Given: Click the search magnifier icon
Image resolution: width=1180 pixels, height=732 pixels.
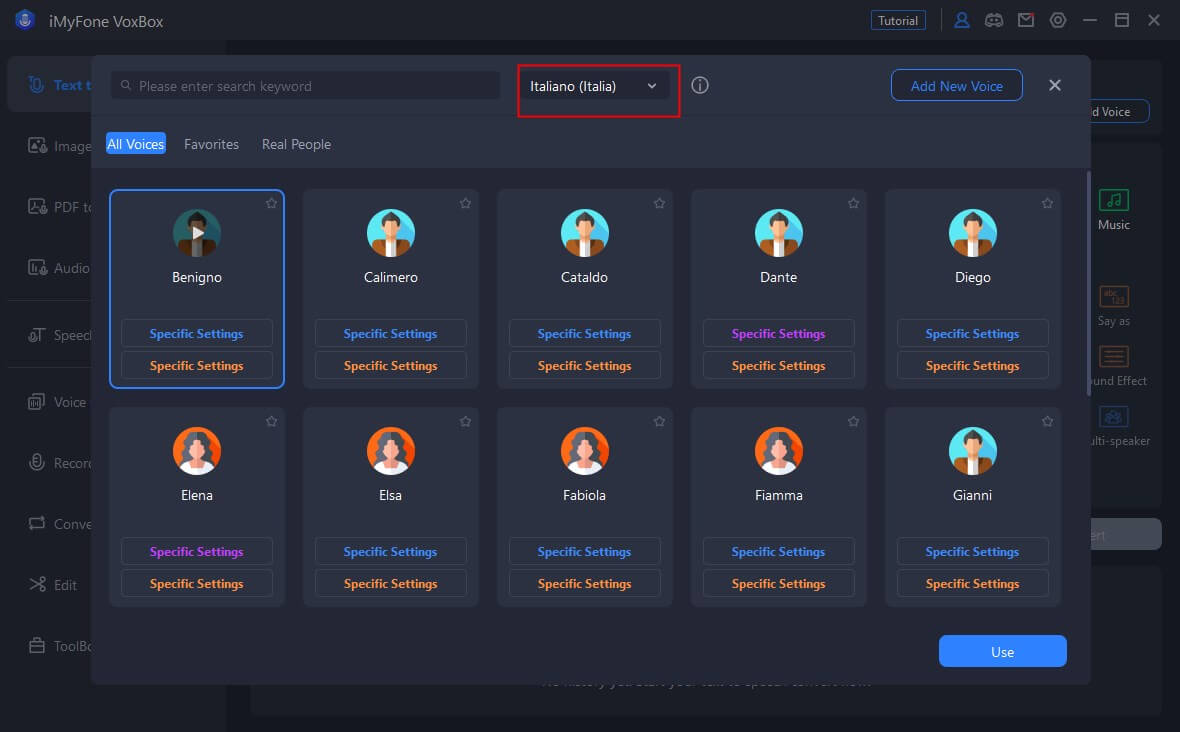Looking at the screenshot, I should (126, 86).
